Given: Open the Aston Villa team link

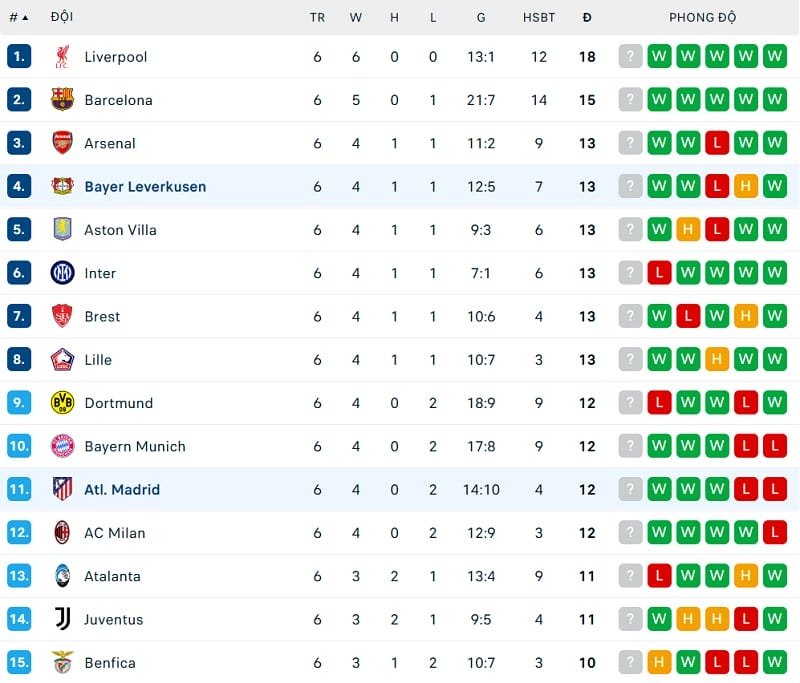Looking at the screenshot, I should [x=120, y=230].
